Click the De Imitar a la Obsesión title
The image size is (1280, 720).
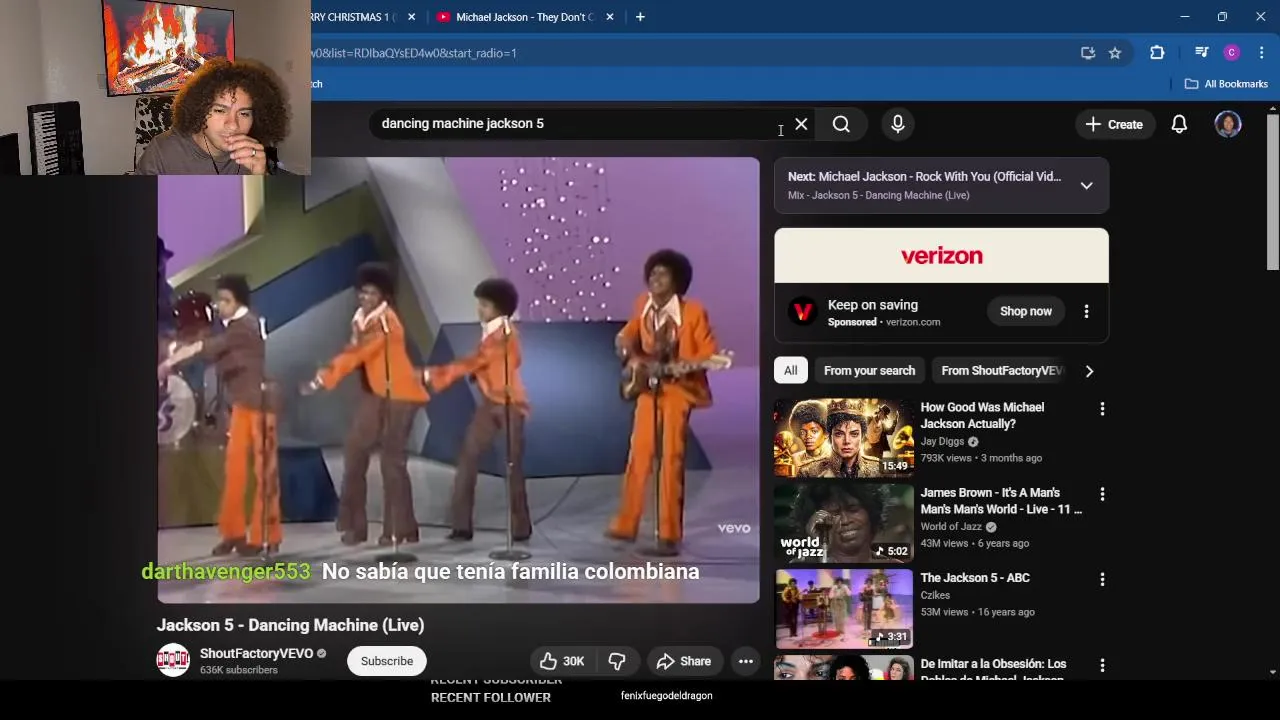(x=994, y=670)
